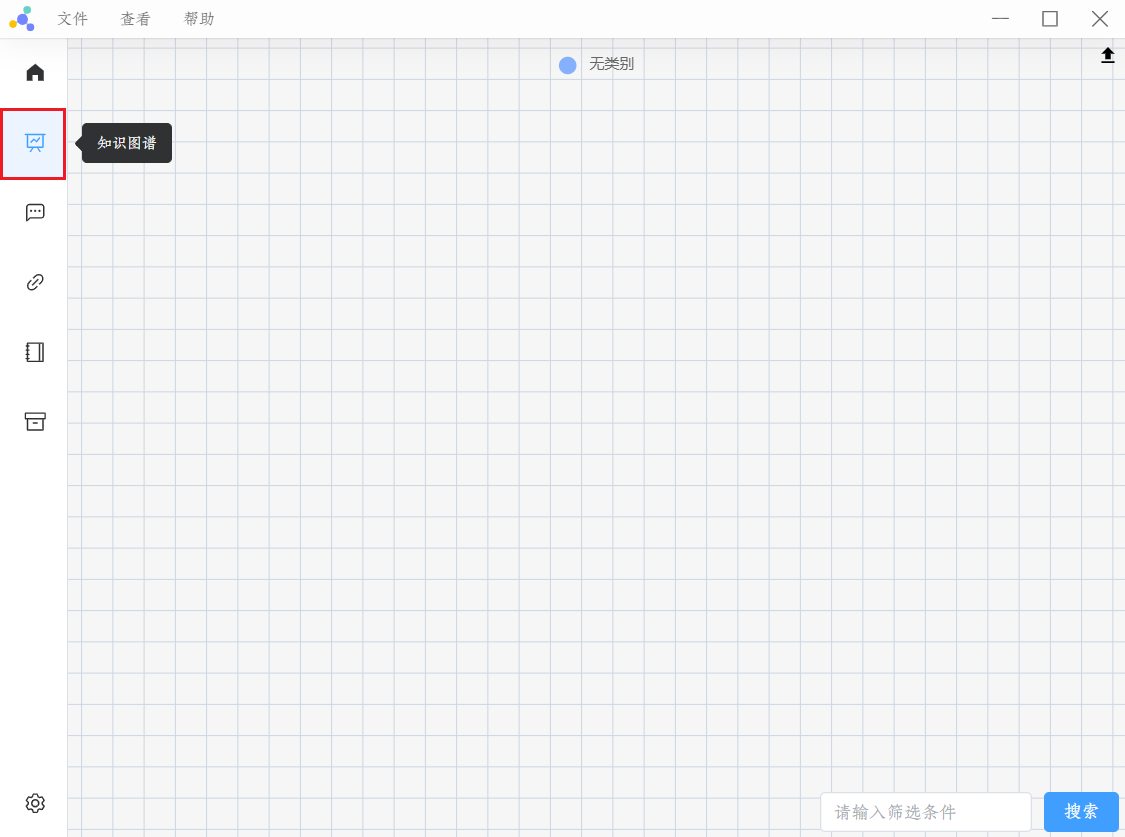Focus the 请输入筛选条件 filter input field
Screen dimensions: 1125x837
(x=926, y=812)
